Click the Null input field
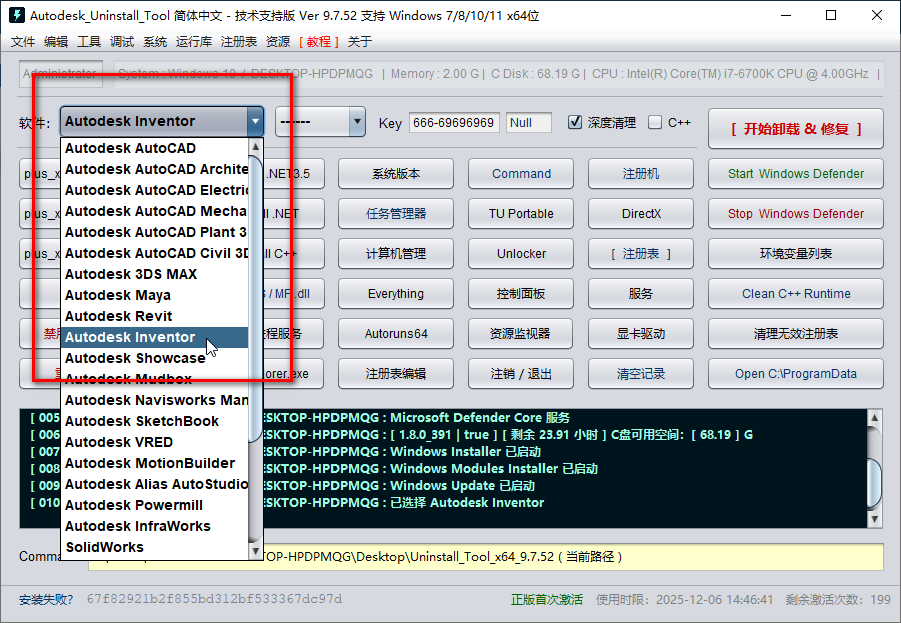The height and width of the screenshot is (623, 901). coord(529,122)
